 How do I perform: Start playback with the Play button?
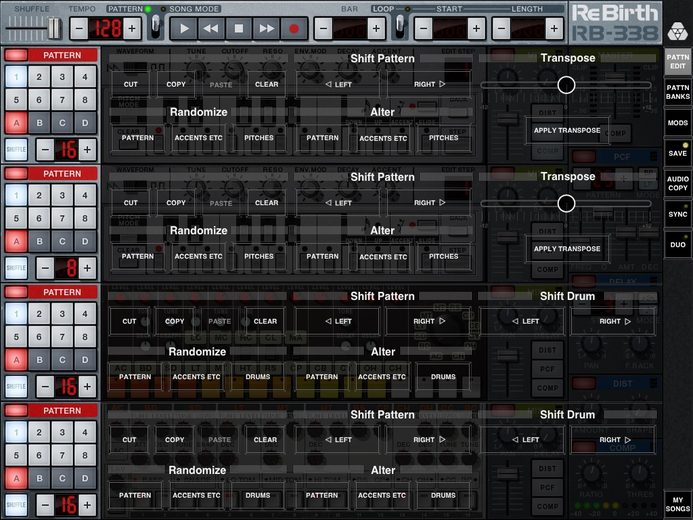(184, 29)
